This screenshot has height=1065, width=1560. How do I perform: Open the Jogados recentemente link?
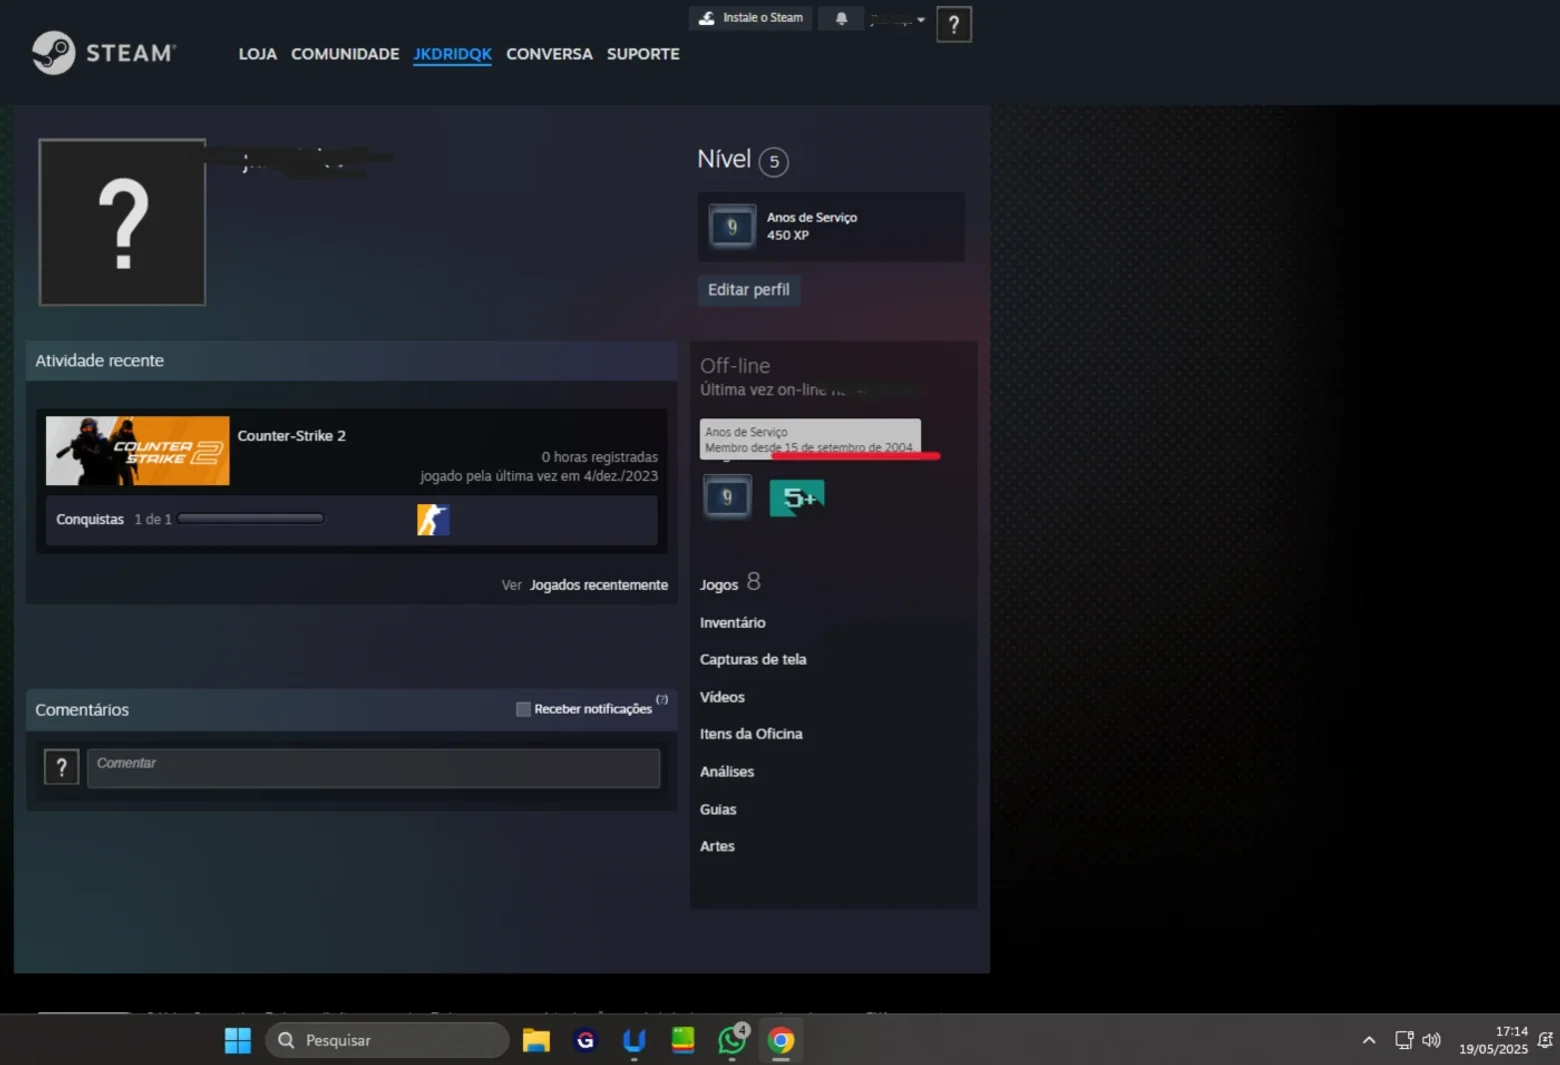(x=599, y=585)
